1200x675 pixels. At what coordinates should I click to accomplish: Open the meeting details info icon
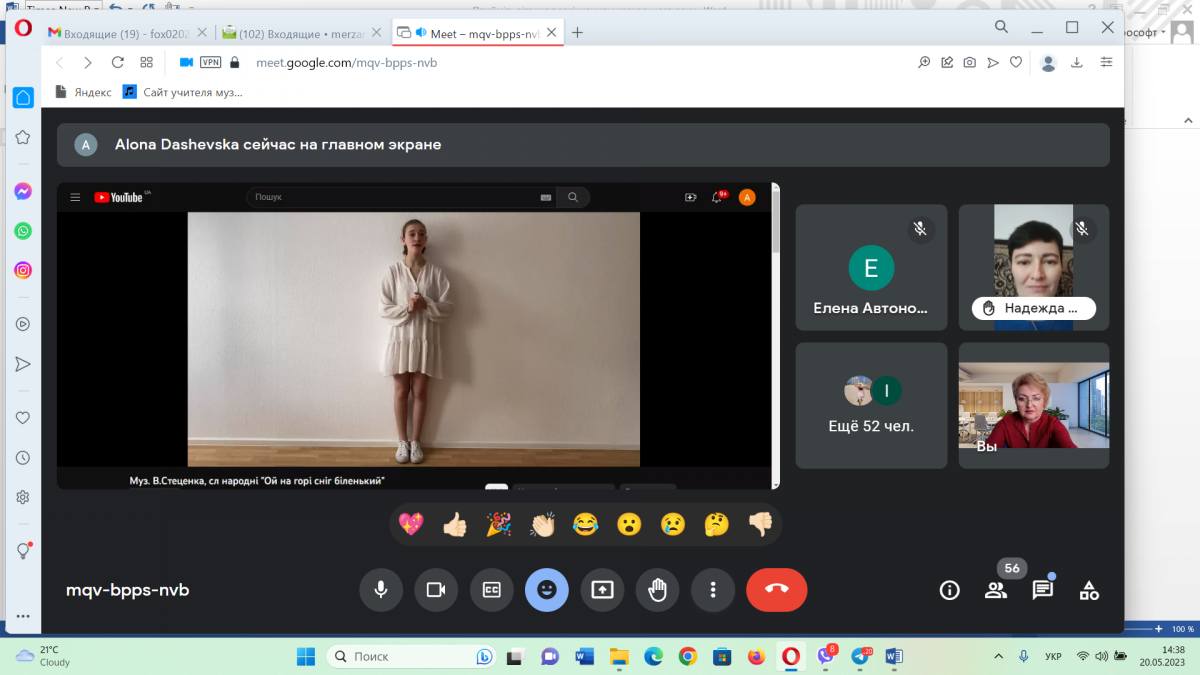[949, 590]
